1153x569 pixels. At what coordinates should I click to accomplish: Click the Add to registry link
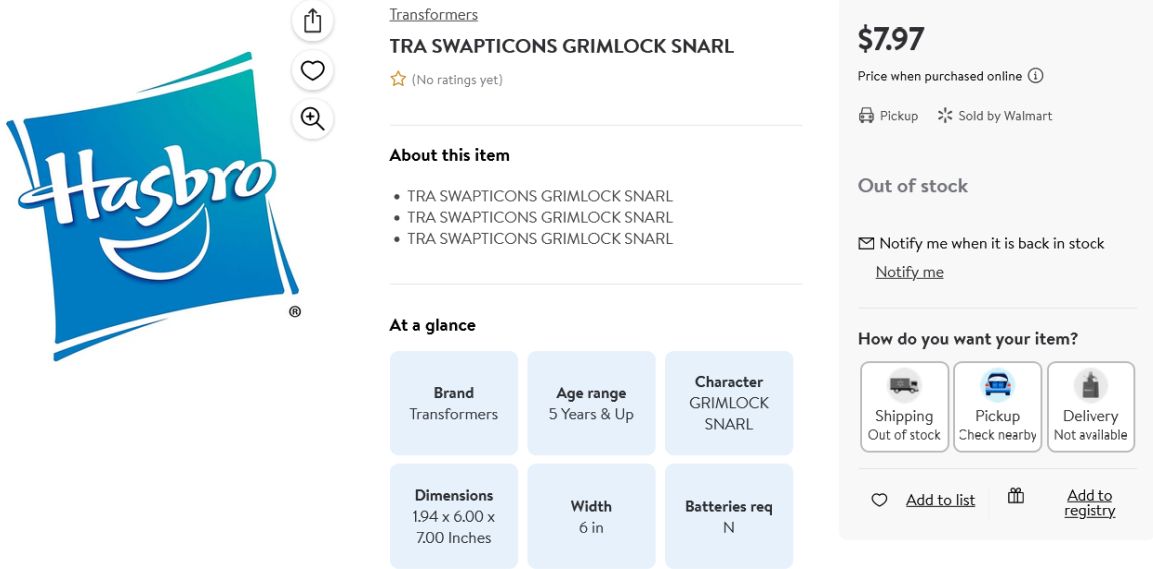[x=1089, y=503]
